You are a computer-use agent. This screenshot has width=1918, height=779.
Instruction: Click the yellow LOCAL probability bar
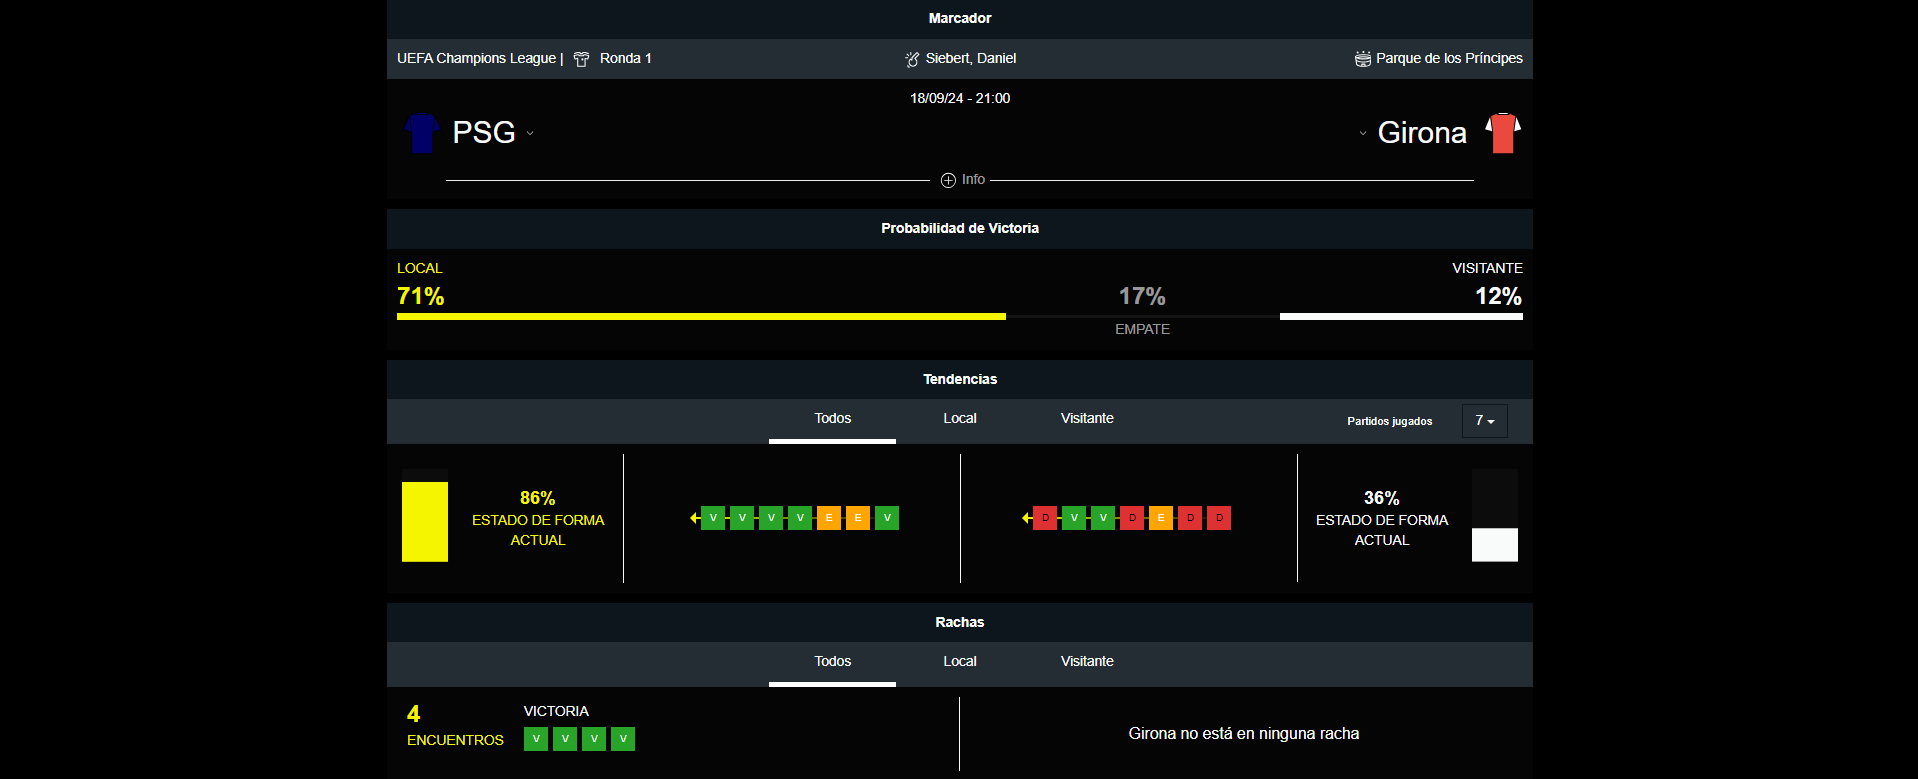click(701, 316)
